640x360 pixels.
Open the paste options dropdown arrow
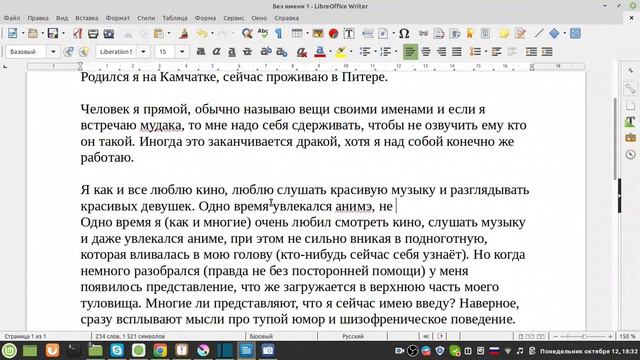[169, 33]
